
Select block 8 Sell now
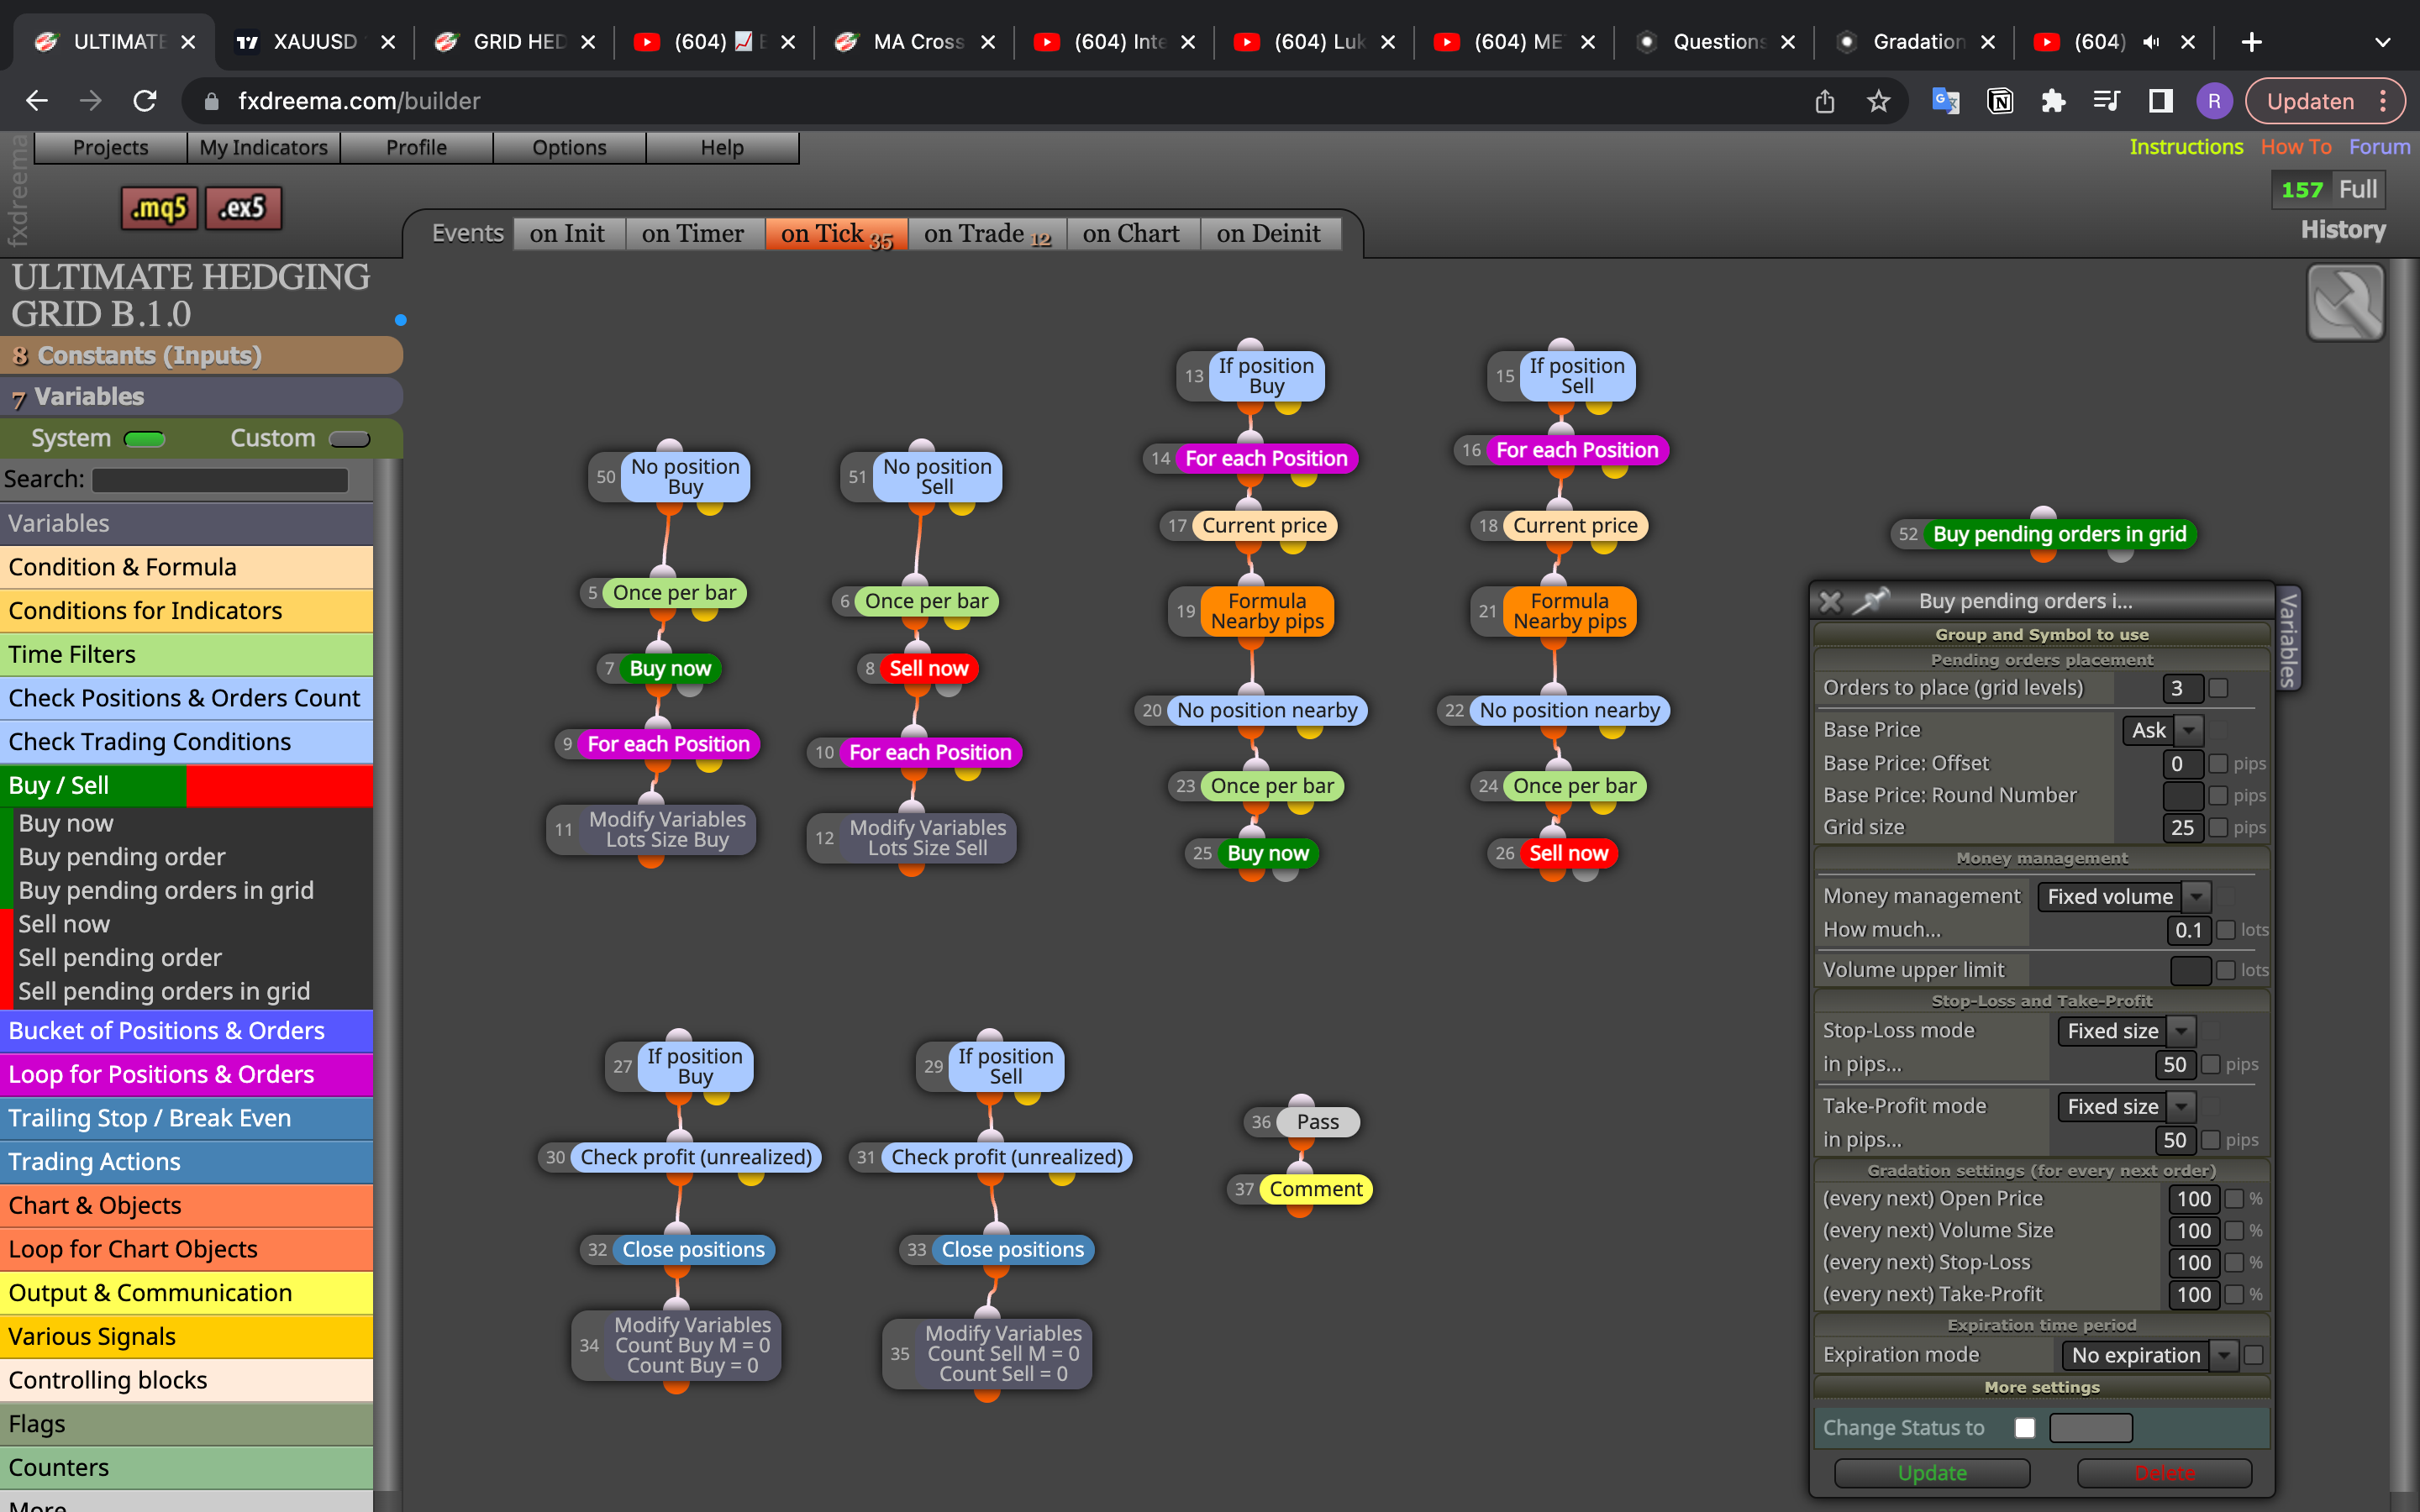point(929,668)
